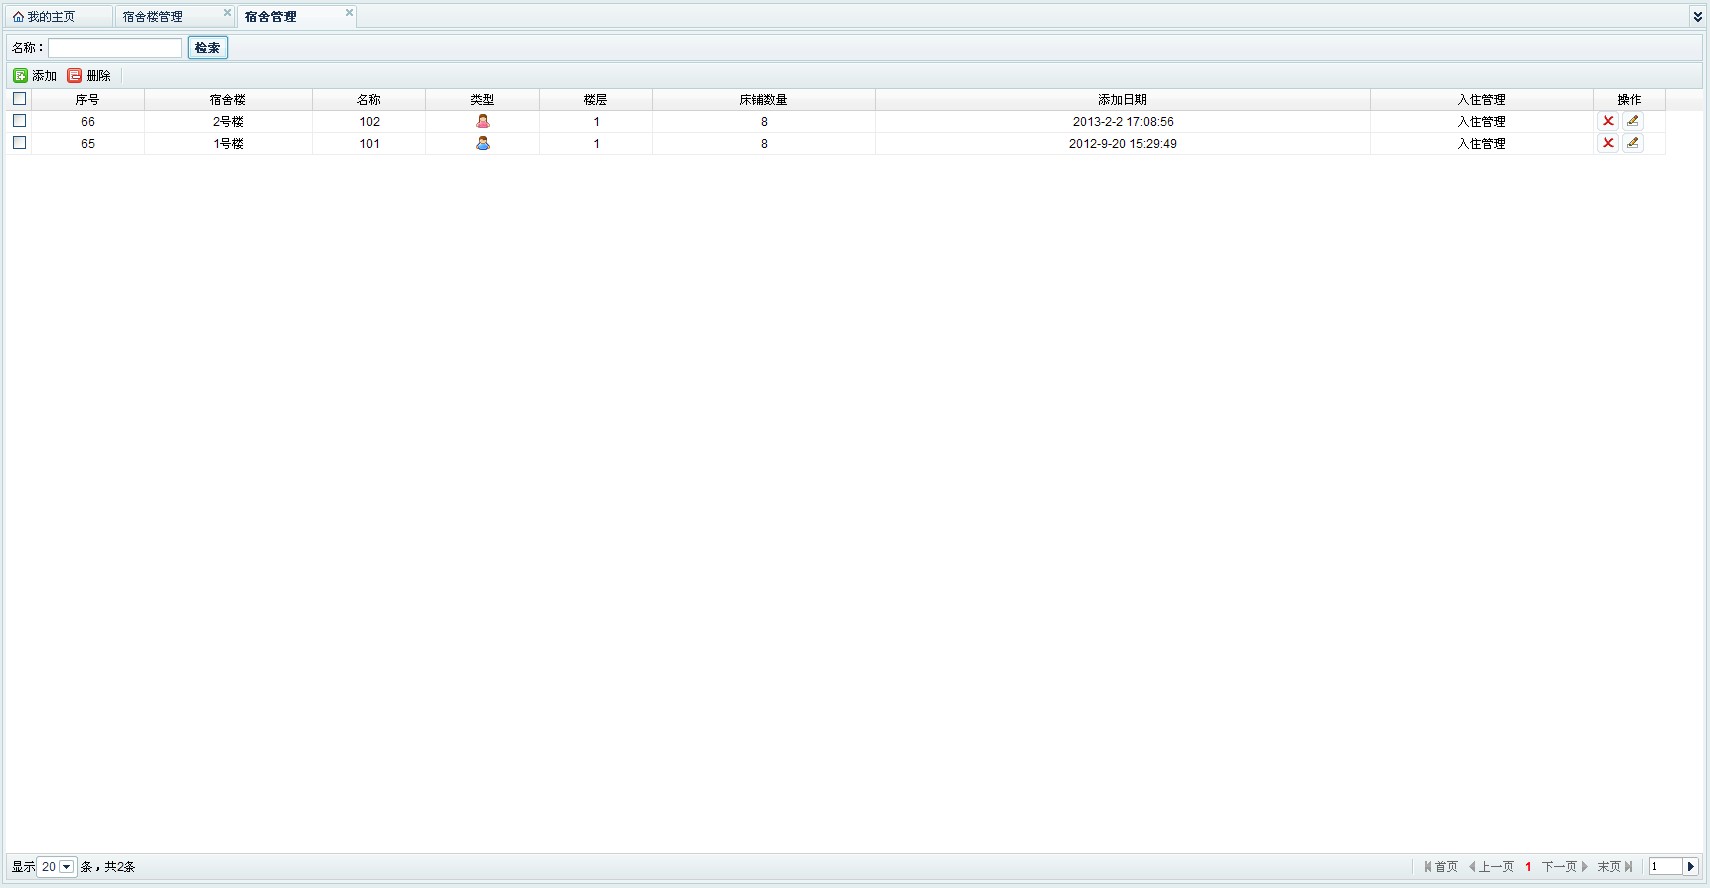Click room name cell 101
This screenshot has height=888, width=1710.
coord(369,144)
